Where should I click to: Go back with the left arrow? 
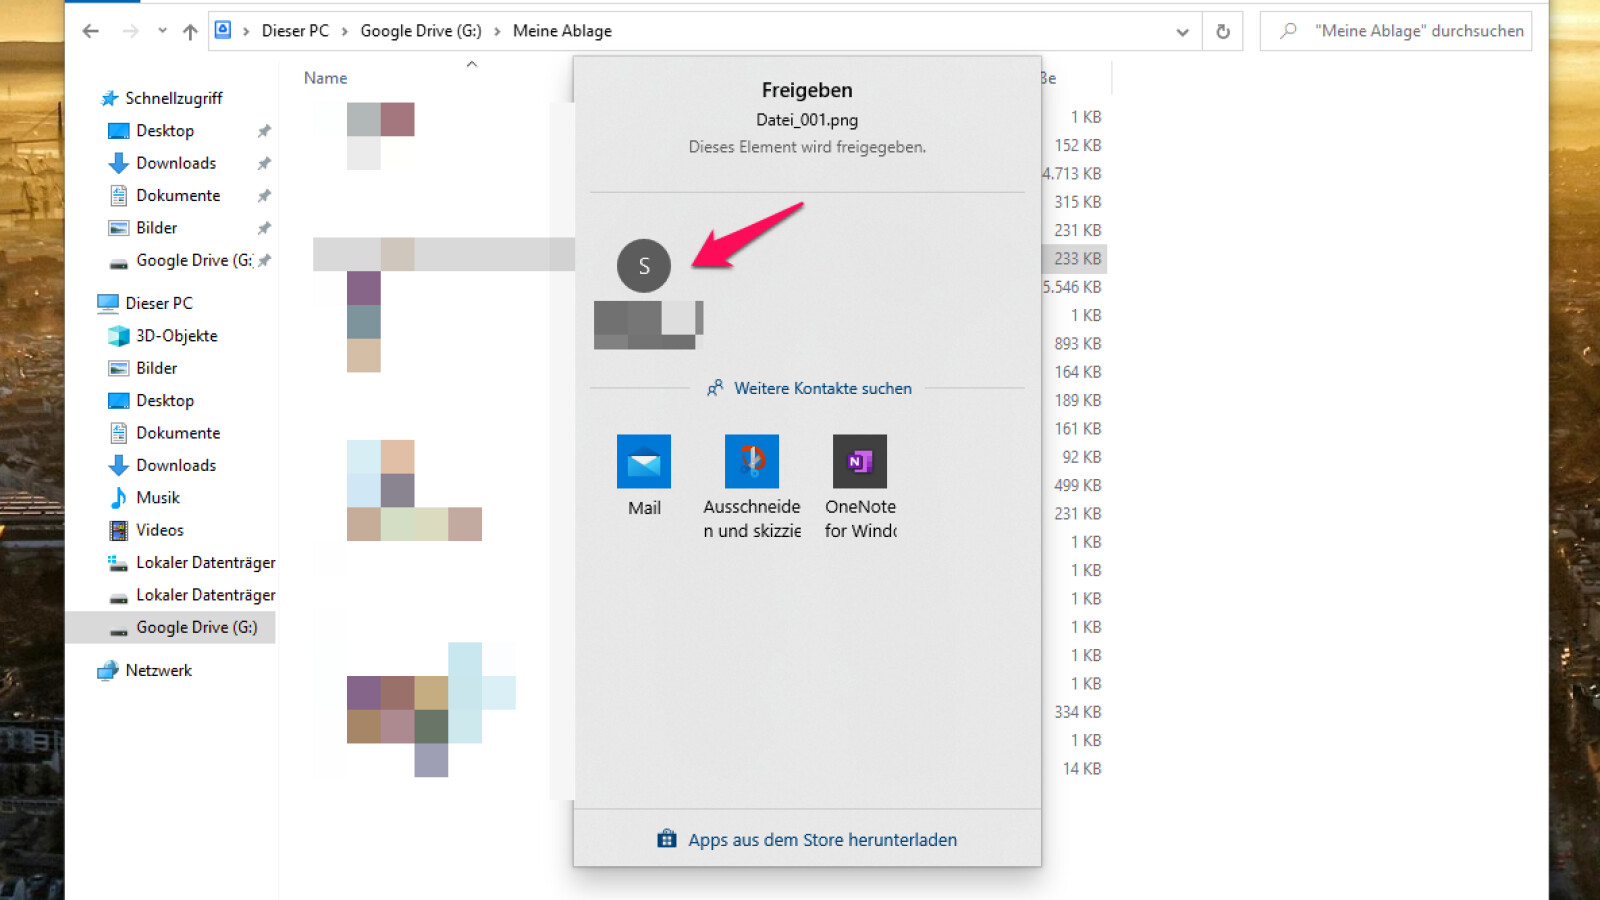tap(91, 31)
